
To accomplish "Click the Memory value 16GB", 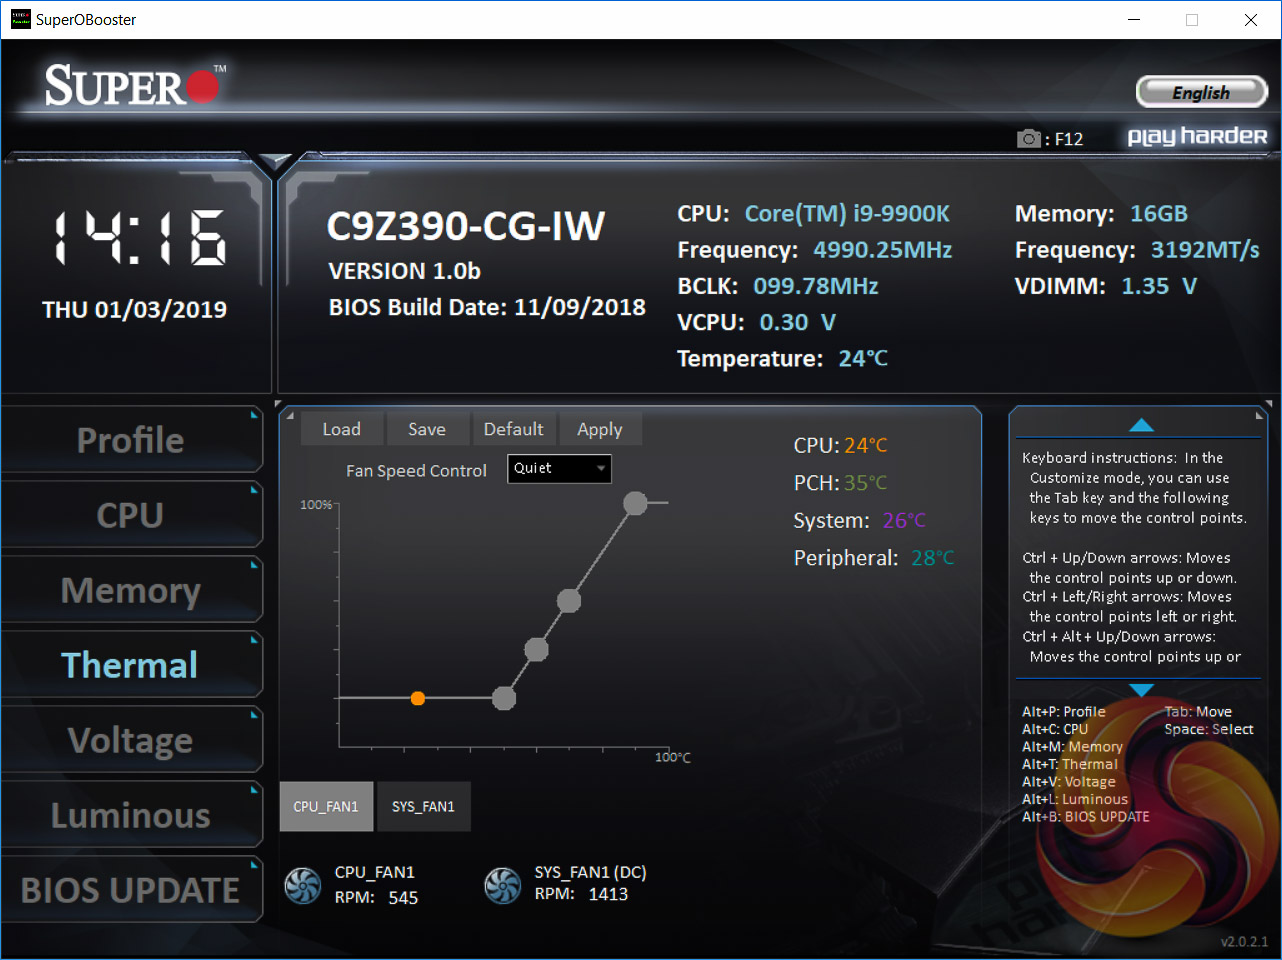I will coord(1159,214).
